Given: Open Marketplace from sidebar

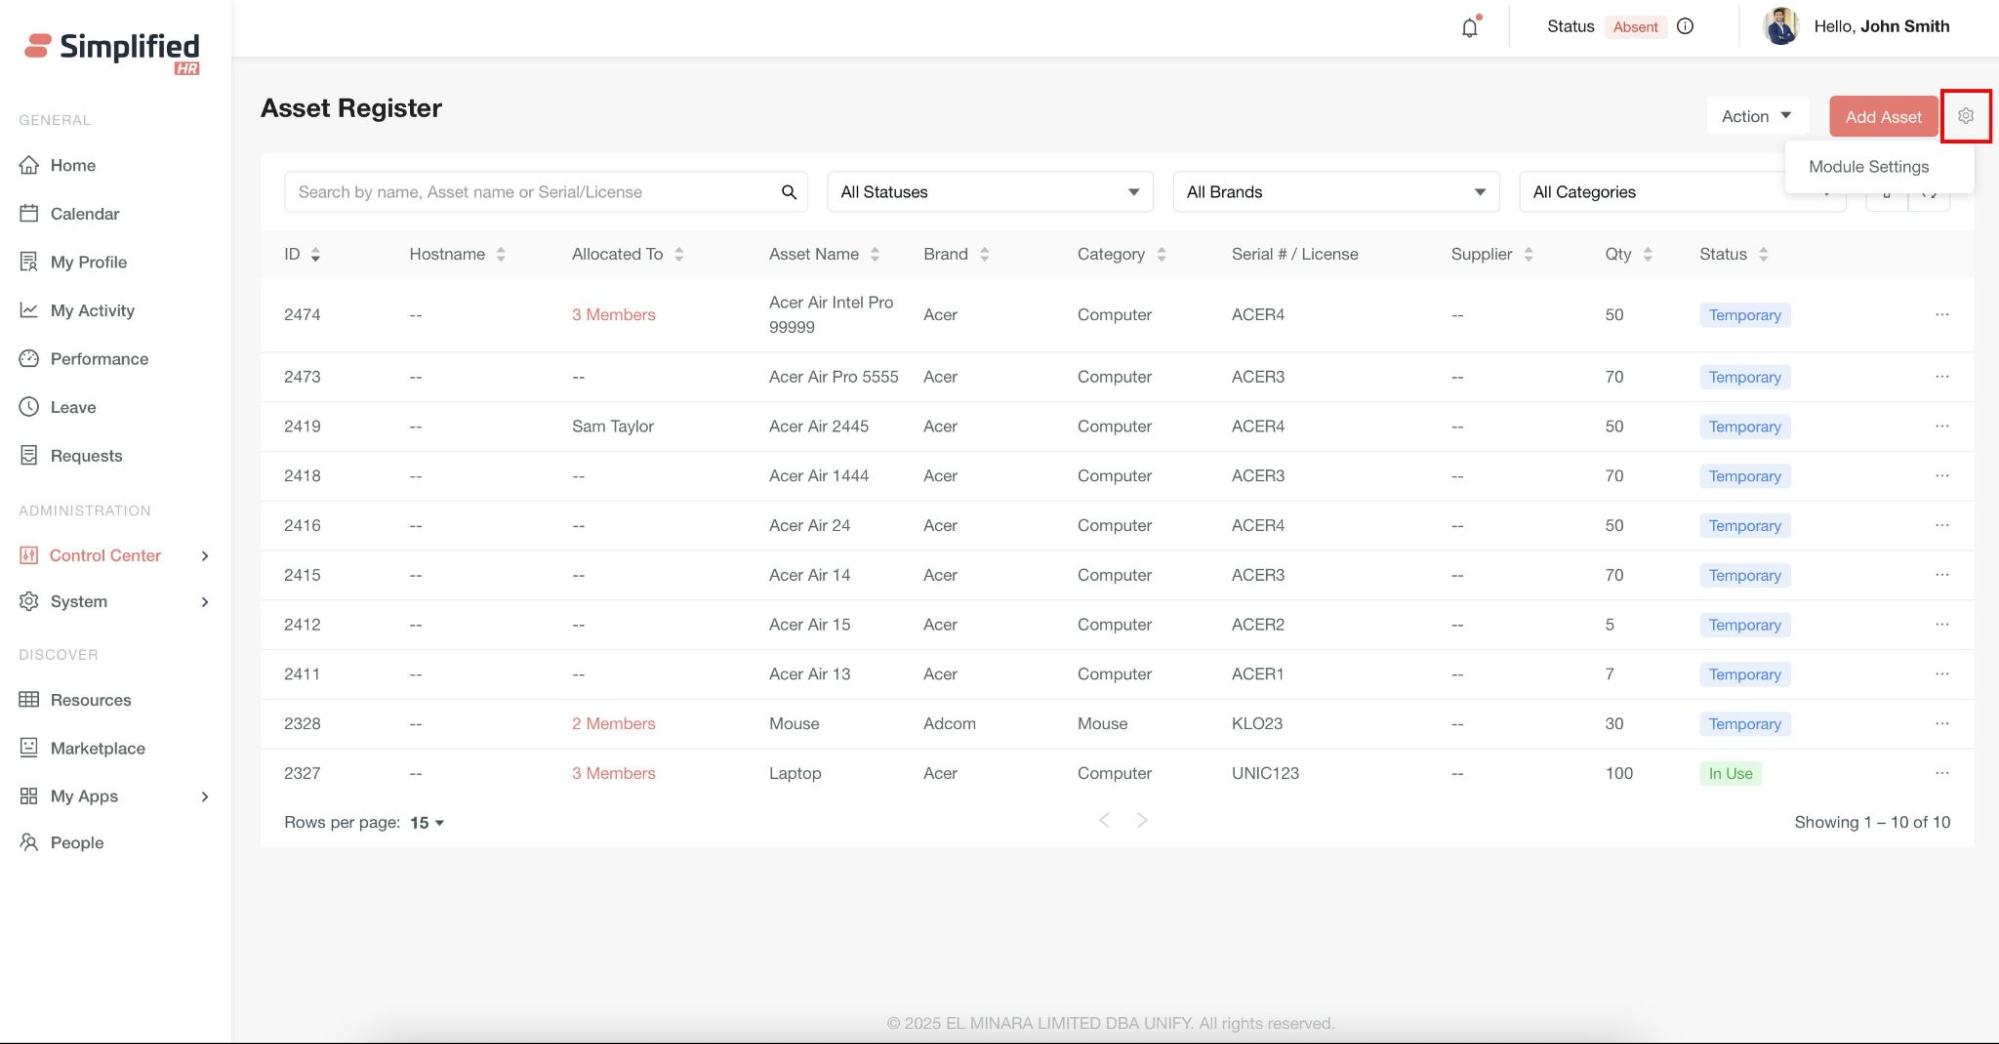Looking at the screenshot, I should tap(97, 749).
